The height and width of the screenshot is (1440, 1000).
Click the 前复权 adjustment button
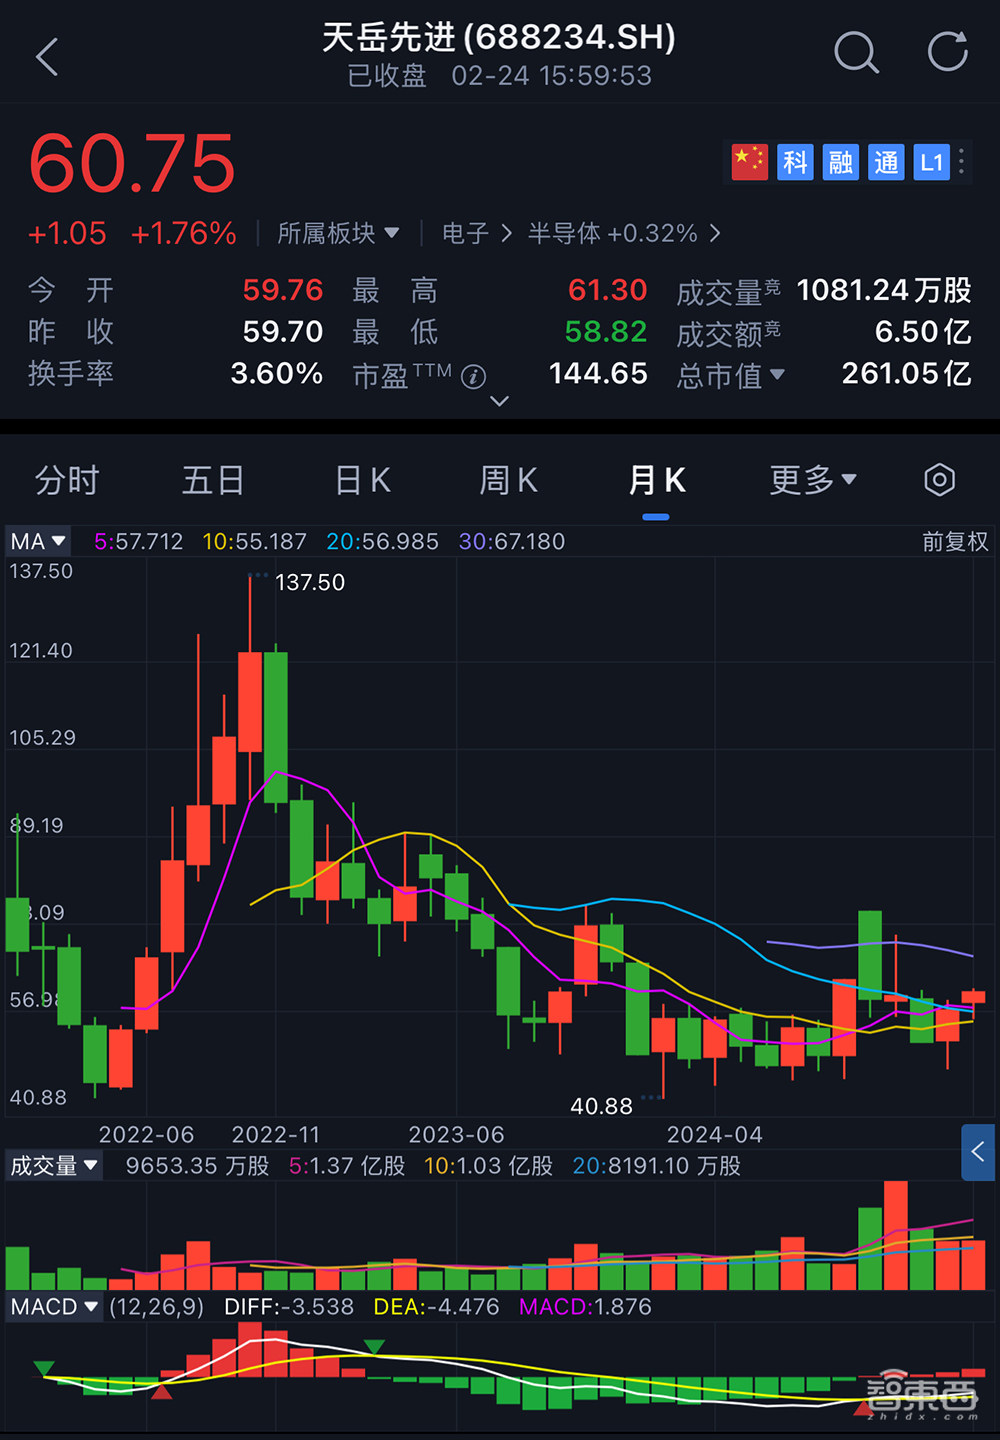(x=952, y=541)
